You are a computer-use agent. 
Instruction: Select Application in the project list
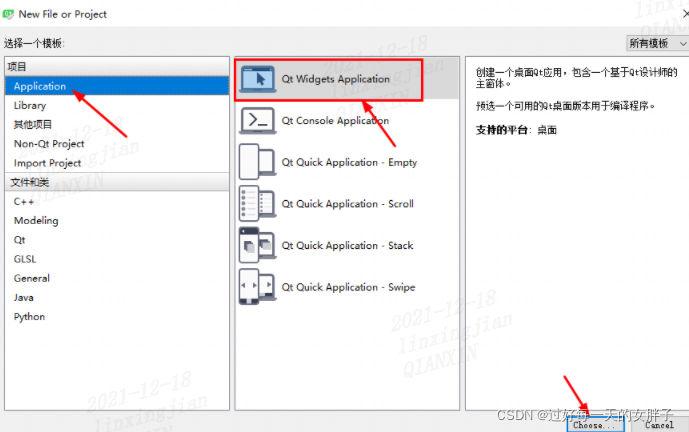(x=117, y=86)
